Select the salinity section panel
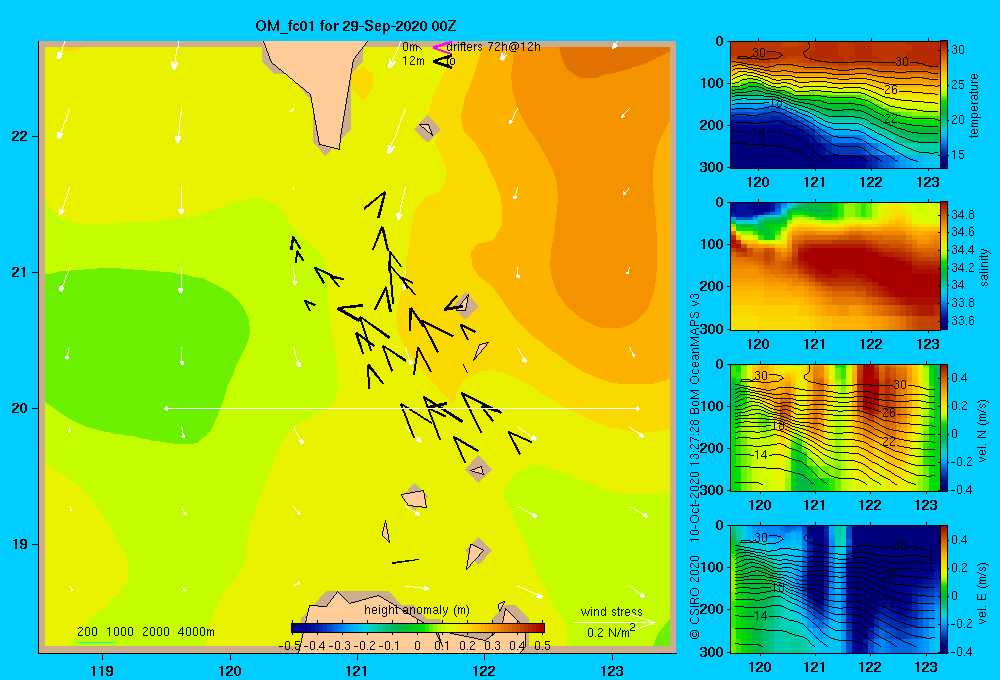 (x=834, y=266)
